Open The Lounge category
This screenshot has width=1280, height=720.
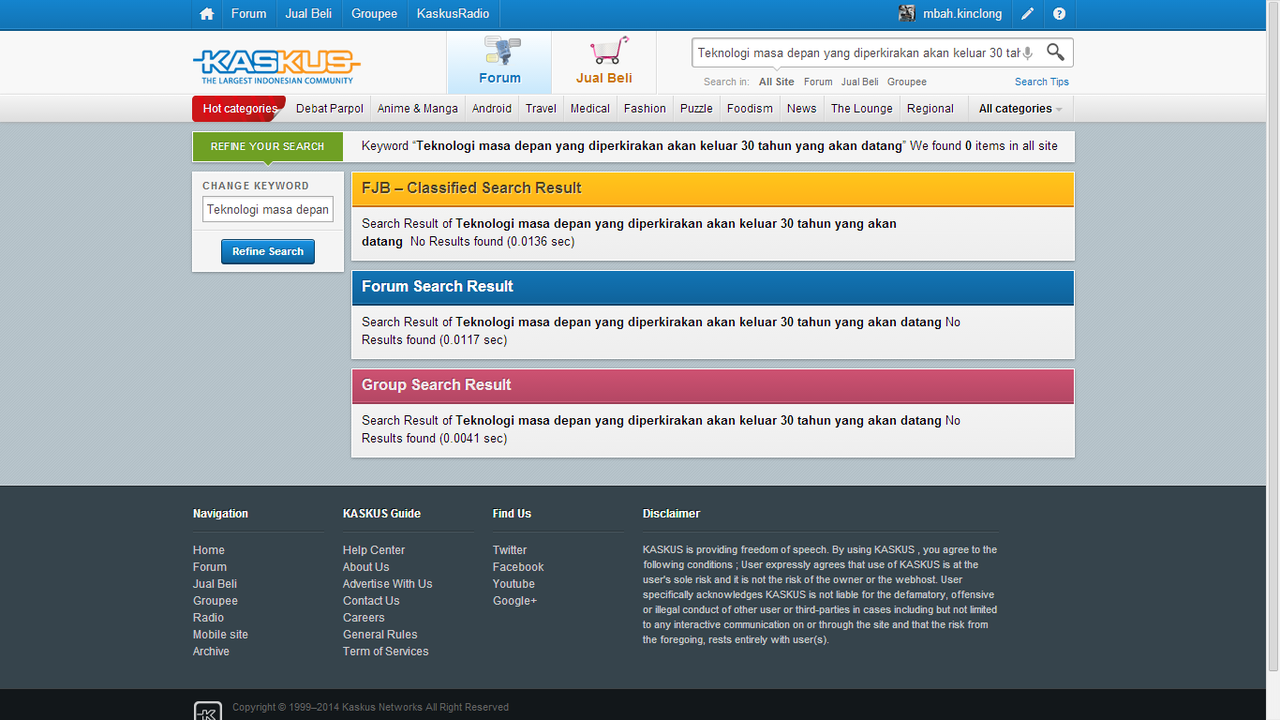click(x=862, y=109)
